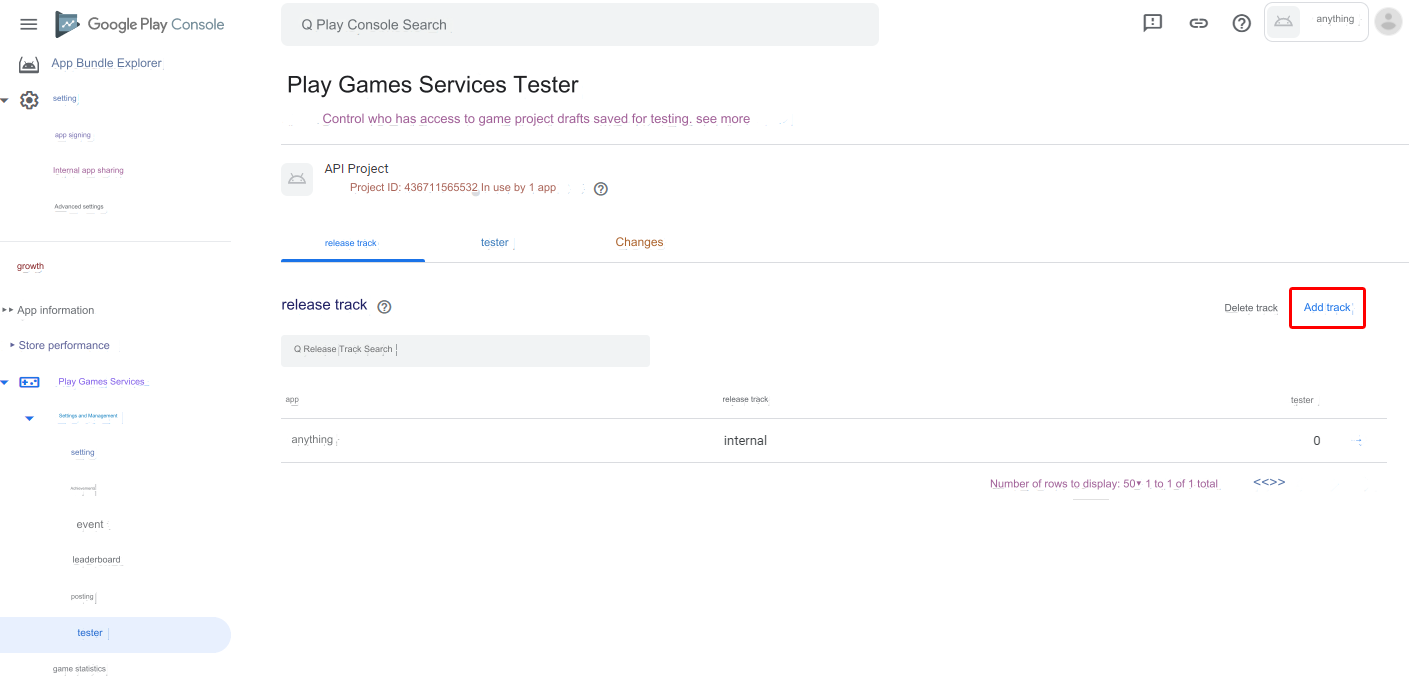Open posting in sidebar
1412x700 pixels.
point(82,597)
